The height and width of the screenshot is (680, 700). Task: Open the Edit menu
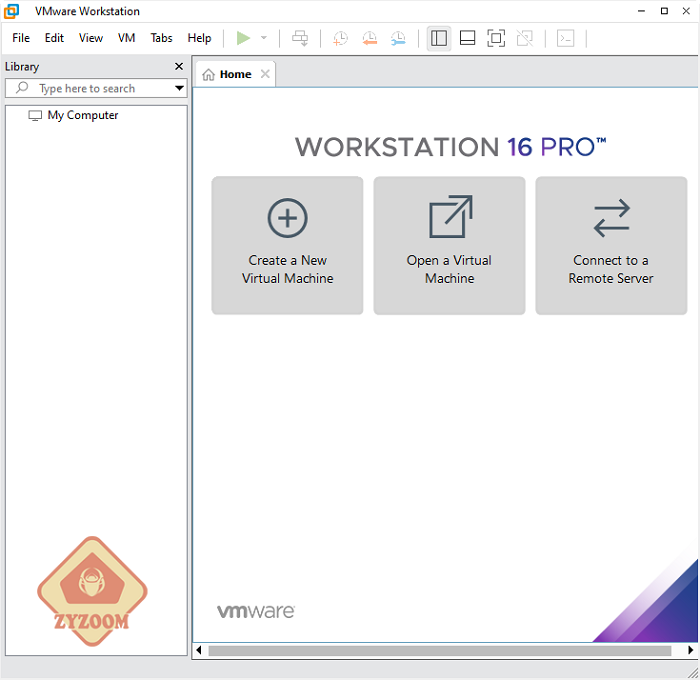pyautogui.click(x=54, y=38)
